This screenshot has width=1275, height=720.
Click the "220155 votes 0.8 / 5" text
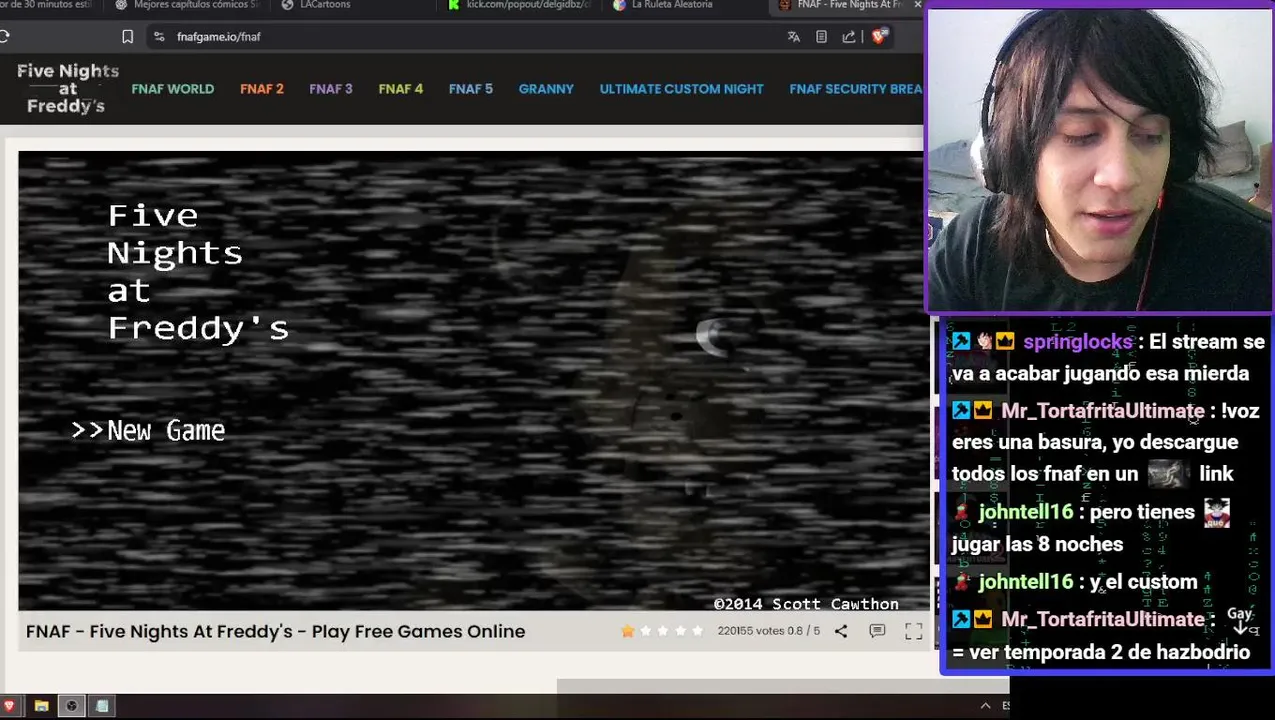click(768, 631)
